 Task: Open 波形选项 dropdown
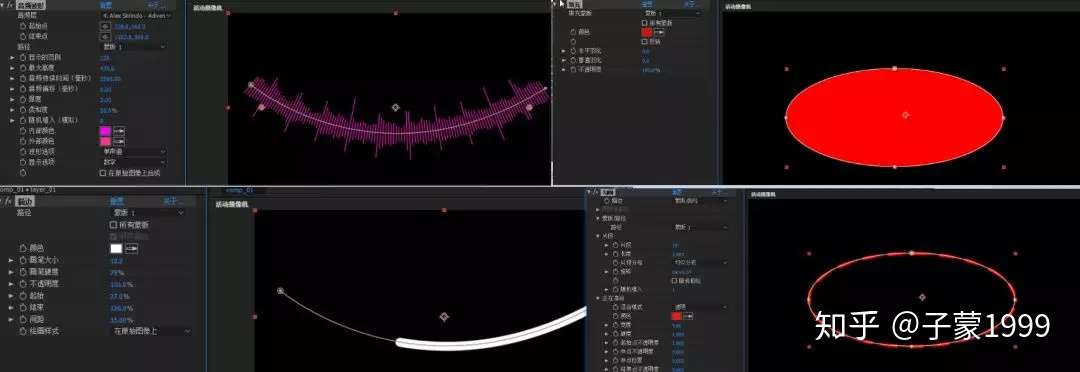coord(134,152)
